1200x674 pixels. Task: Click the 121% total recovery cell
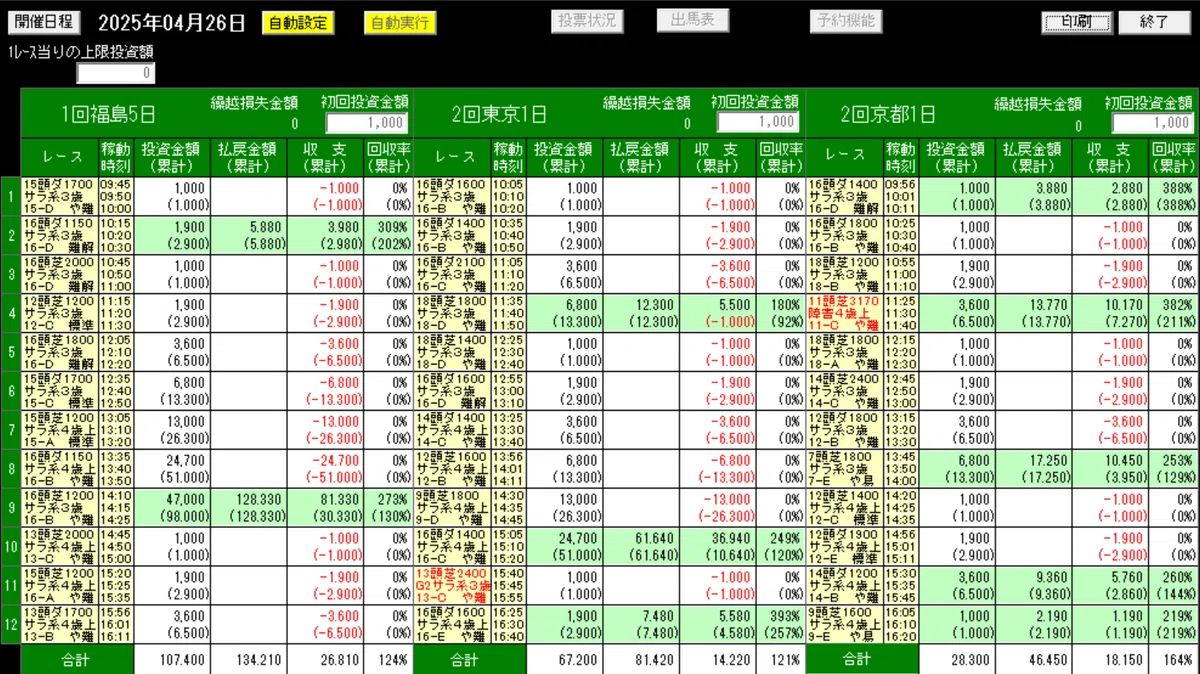(x=780, y=660)
